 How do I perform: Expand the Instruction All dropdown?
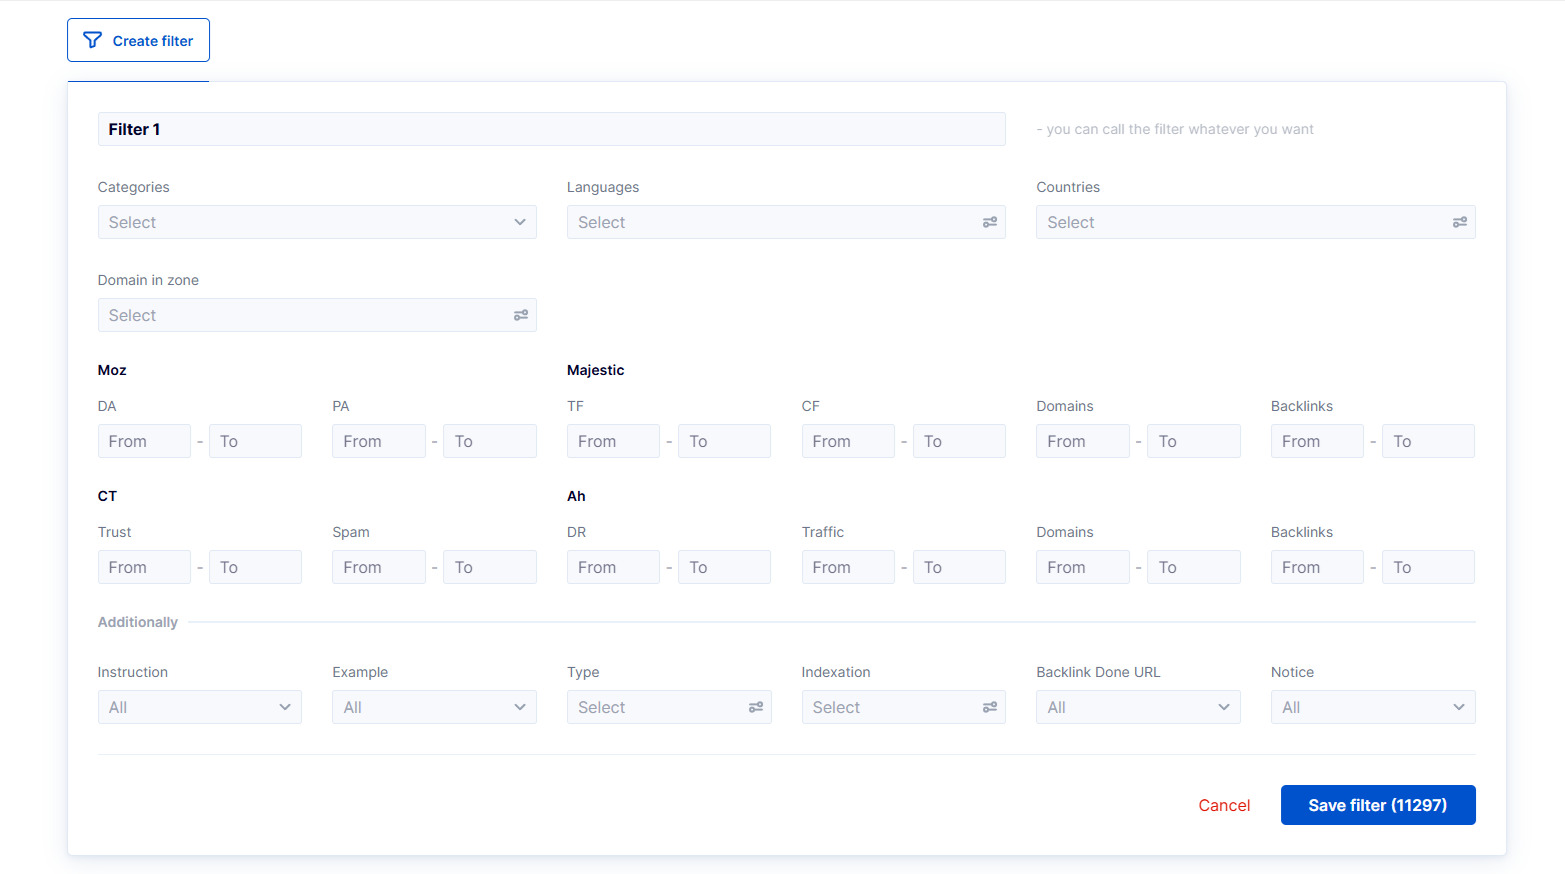coord(199,707)
